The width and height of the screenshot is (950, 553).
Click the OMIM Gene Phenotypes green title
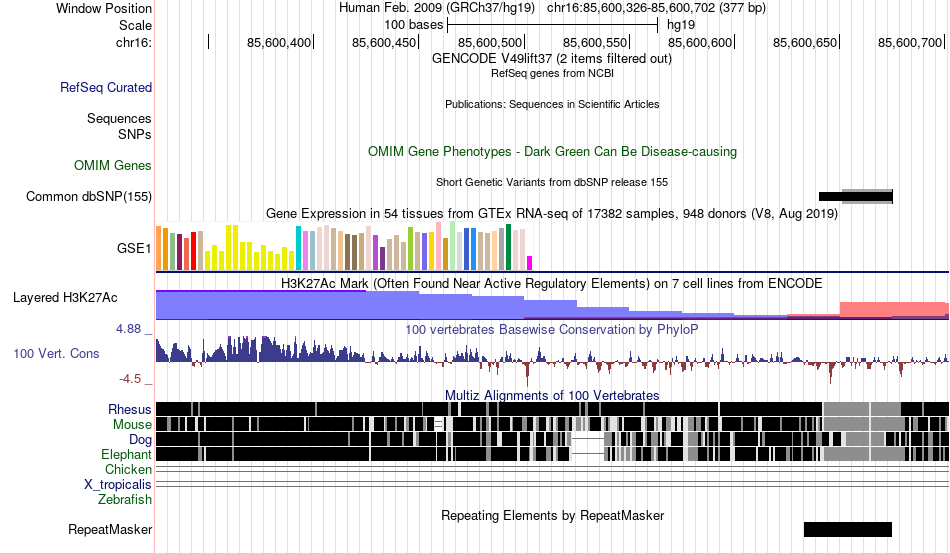coord(552,151)
